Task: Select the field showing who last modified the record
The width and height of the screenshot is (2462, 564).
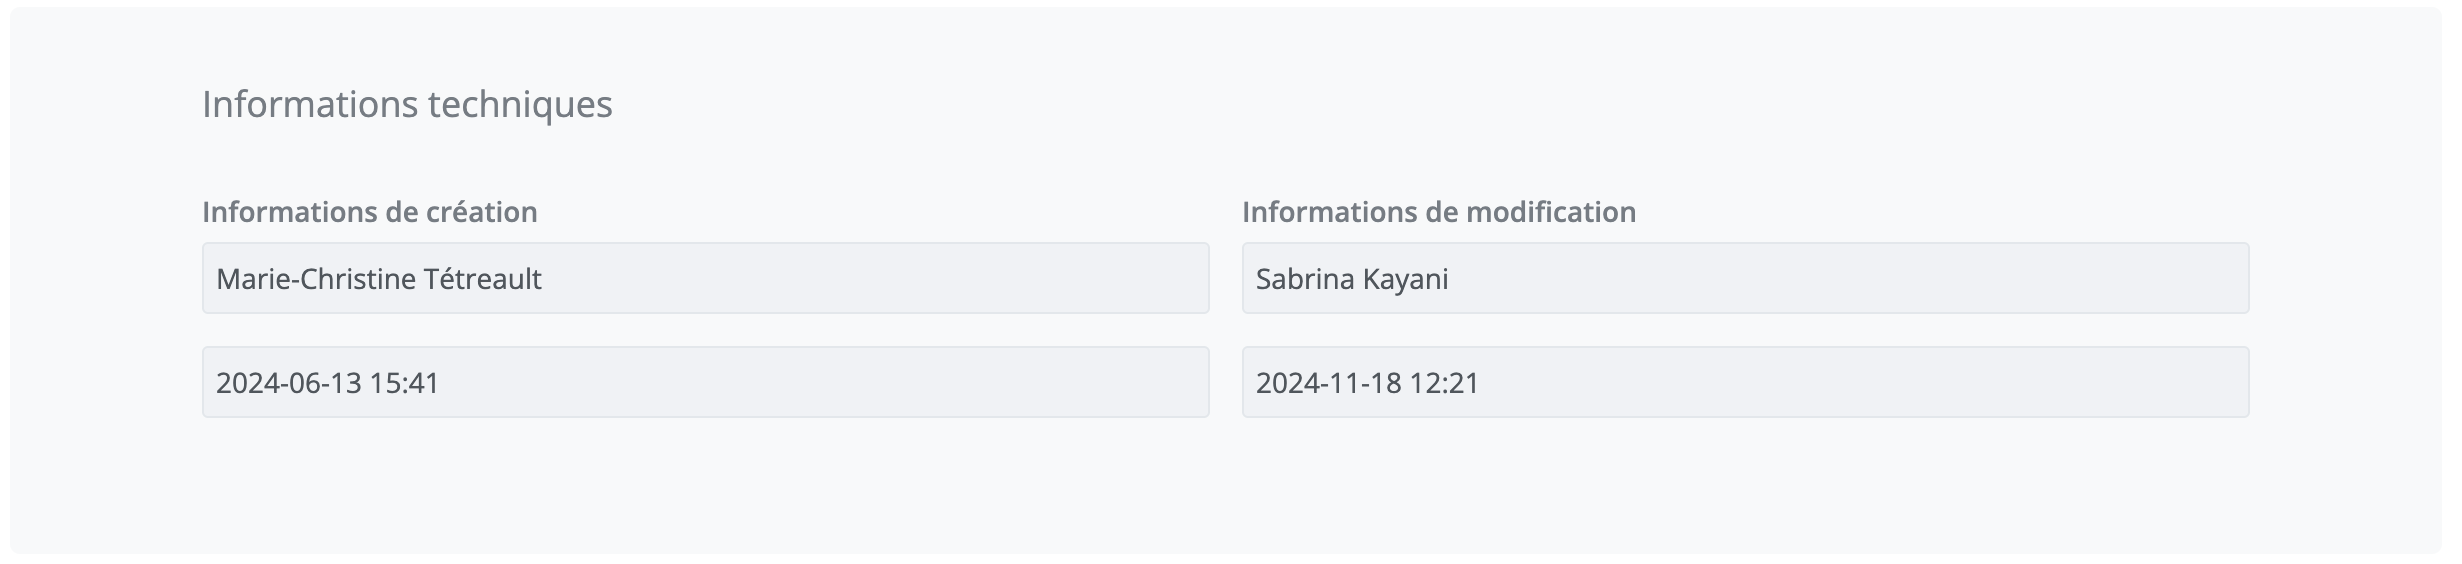Action: pyautogui.click(x=1745, y=278)
